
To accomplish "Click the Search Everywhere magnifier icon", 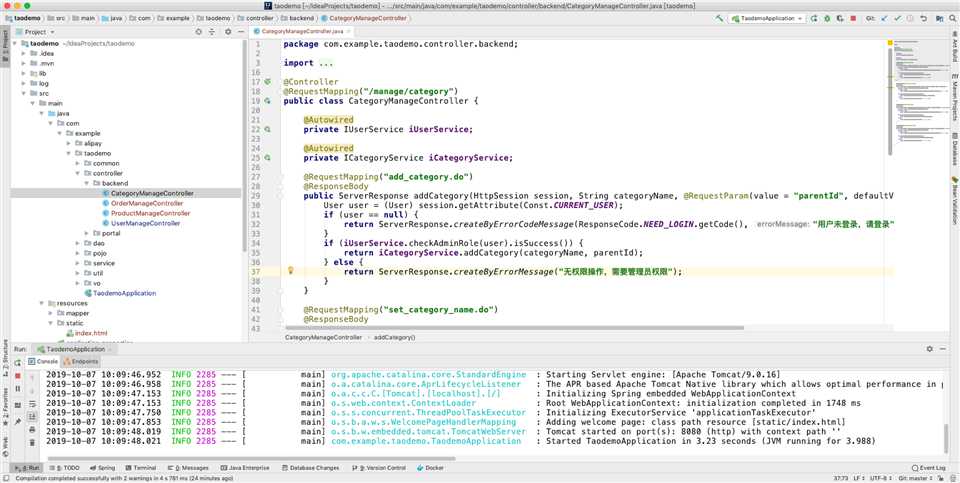I will coord(952,18).
